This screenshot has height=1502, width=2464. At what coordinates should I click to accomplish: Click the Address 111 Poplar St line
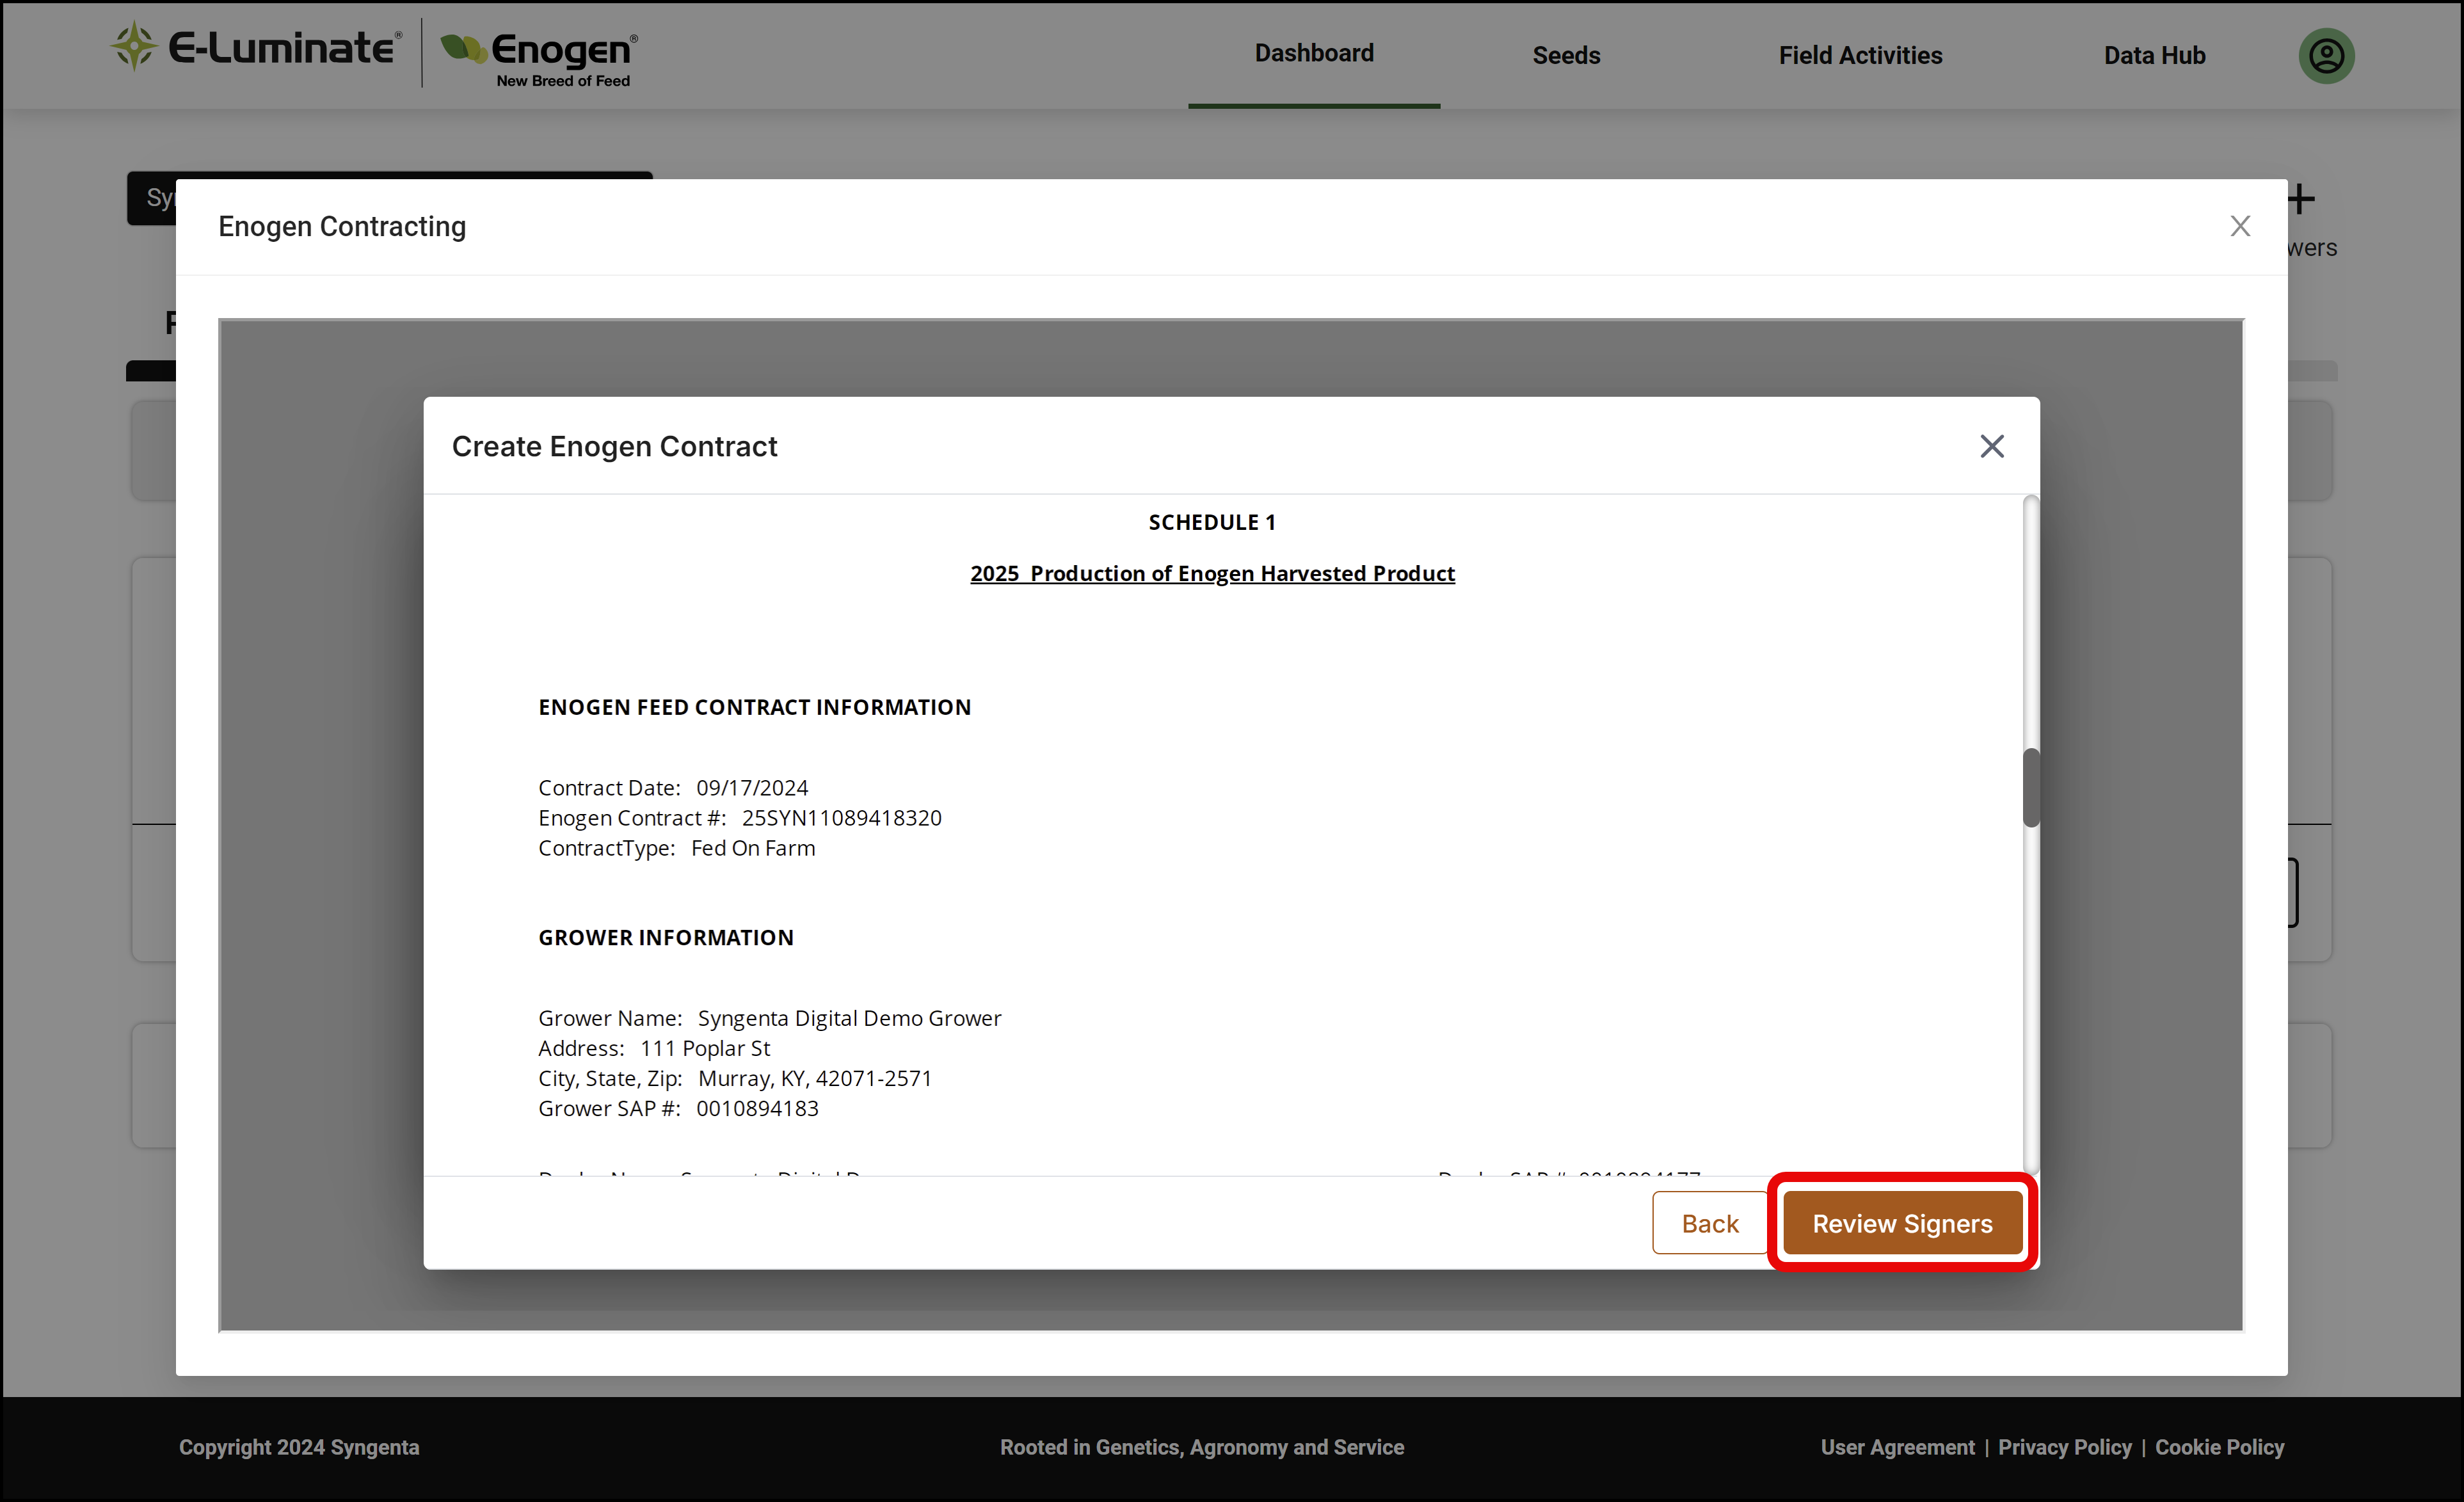654,1048
